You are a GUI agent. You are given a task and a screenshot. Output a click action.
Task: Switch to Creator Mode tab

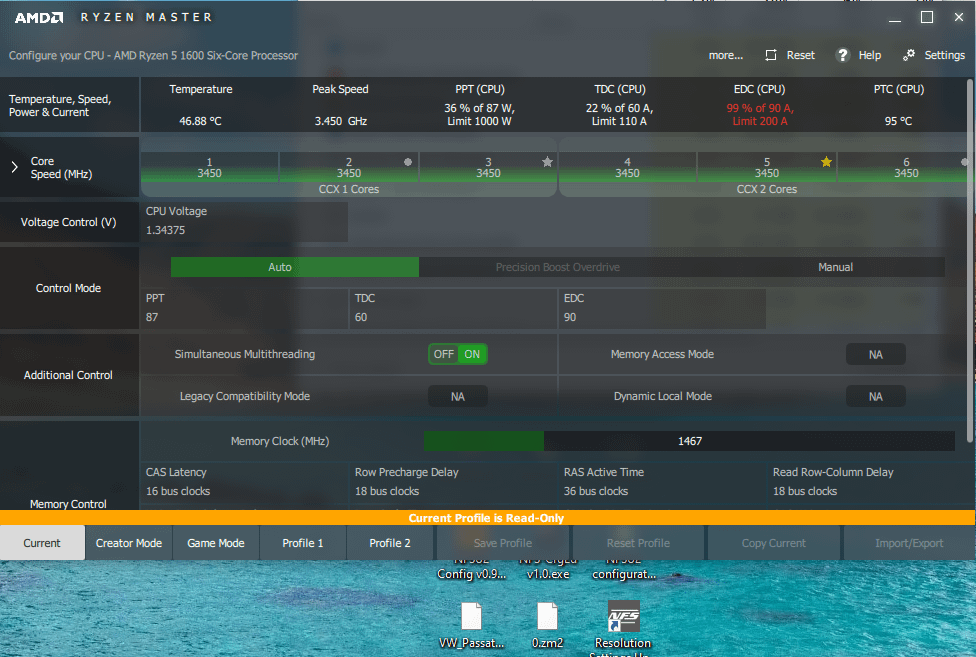[129, 543]
